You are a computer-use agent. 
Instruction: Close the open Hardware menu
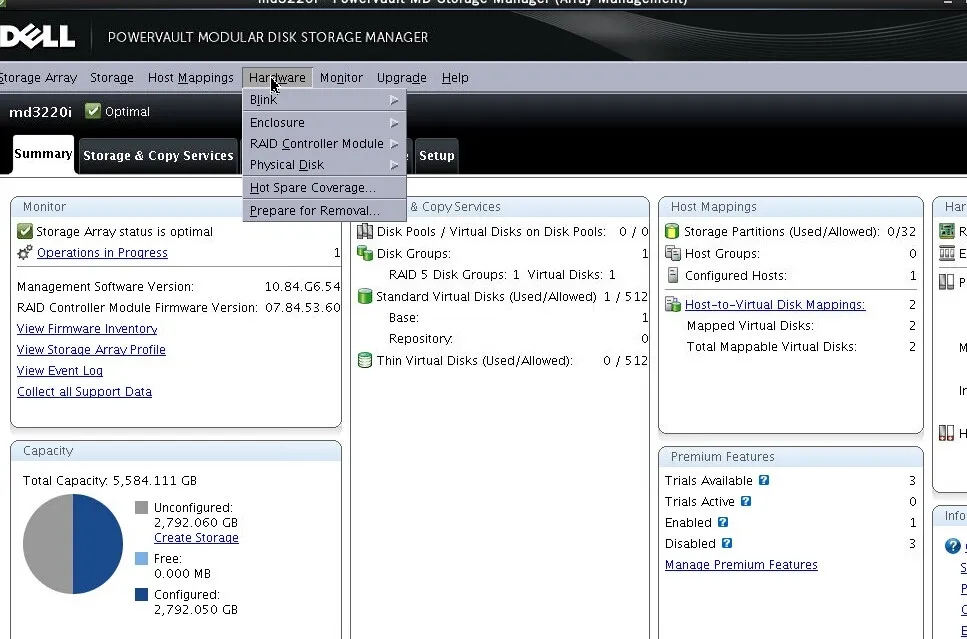pos(278,78)
